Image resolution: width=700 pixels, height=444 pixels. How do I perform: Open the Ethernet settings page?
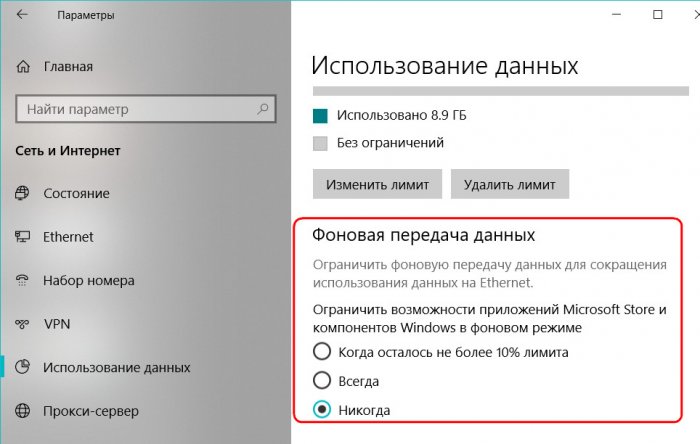(68, 237)
